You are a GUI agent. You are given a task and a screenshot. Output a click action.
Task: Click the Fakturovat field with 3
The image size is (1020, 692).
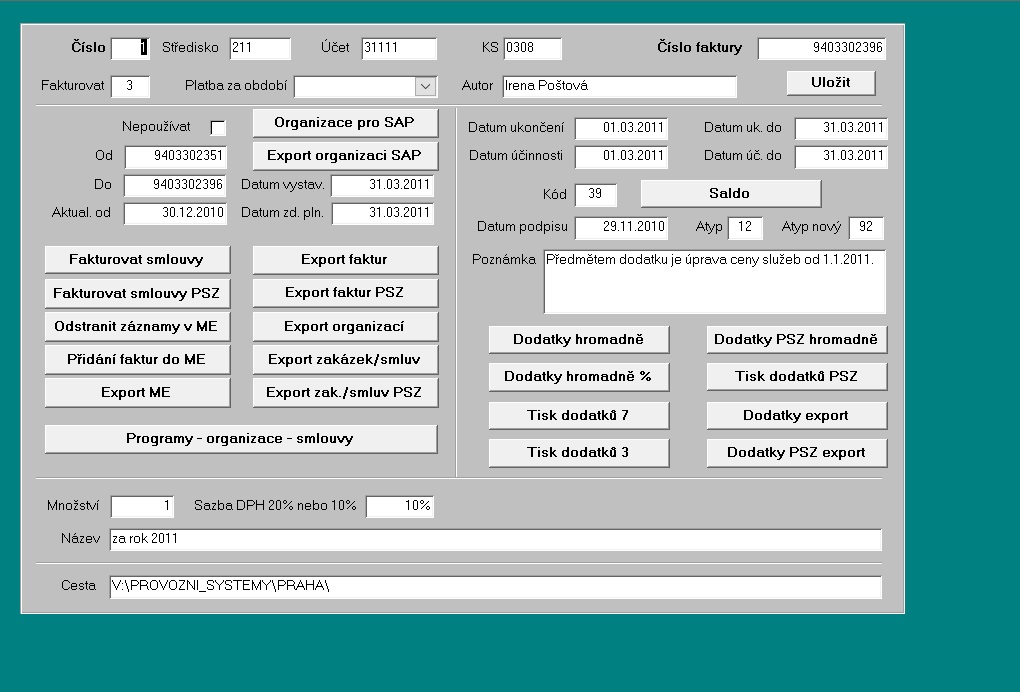click(131, 86)
